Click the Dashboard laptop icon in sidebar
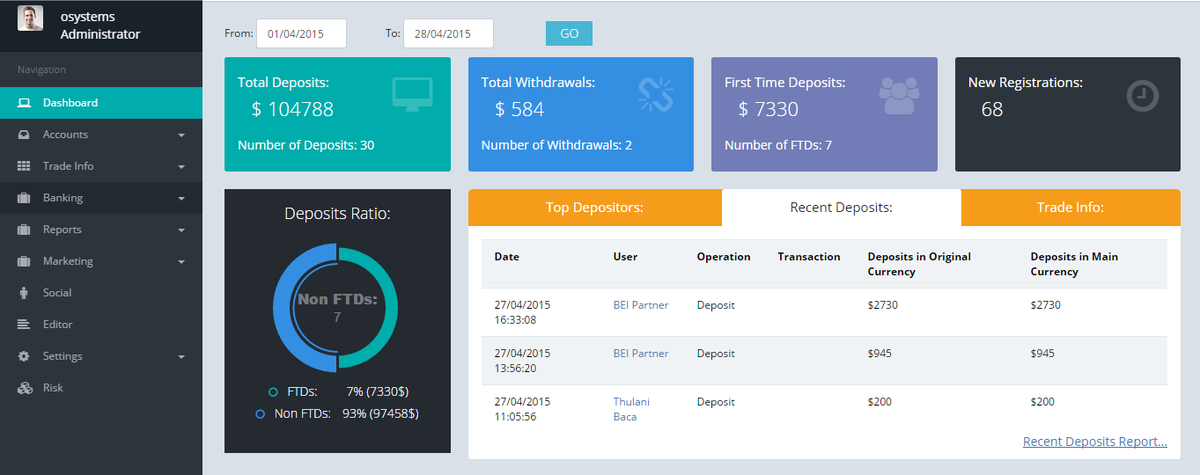Image resolution: width=1200 pixels, height=475 pixels. click(x=24, y=103)
